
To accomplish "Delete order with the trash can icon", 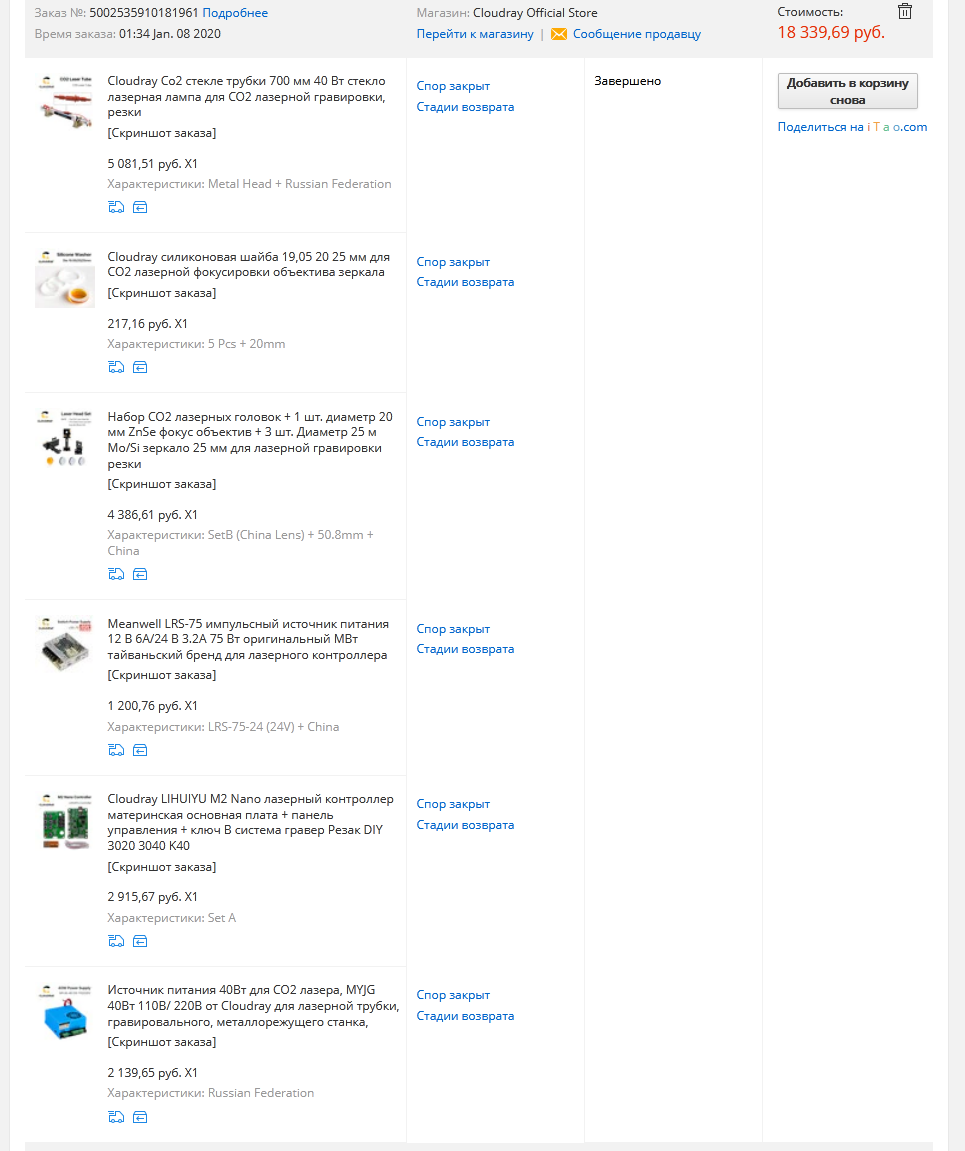I will [x=905, y=11].
